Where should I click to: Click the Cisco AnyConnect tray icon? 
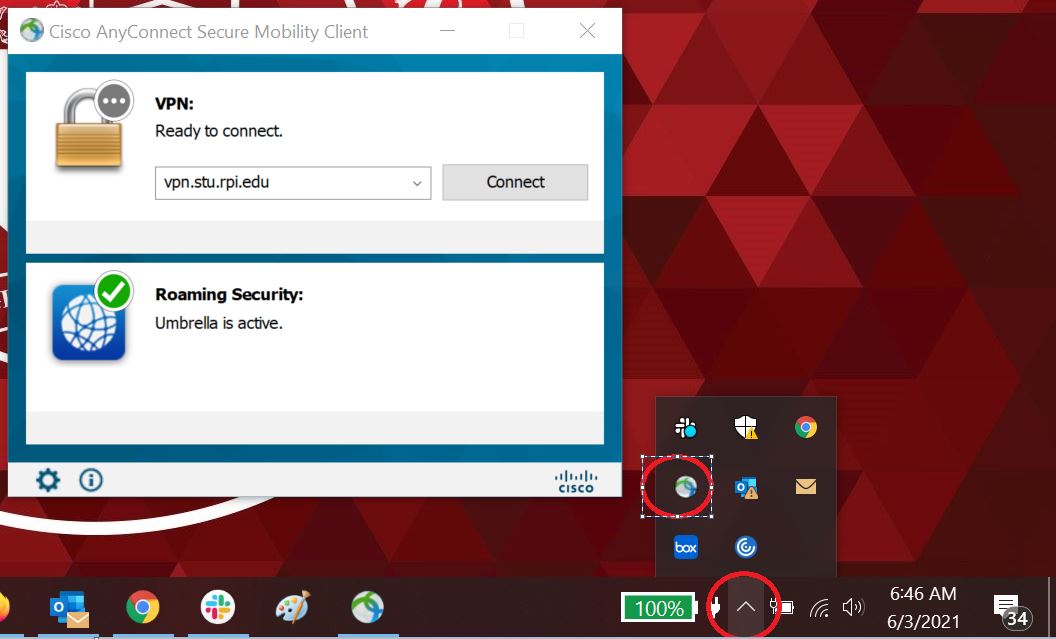pos(685,487)
